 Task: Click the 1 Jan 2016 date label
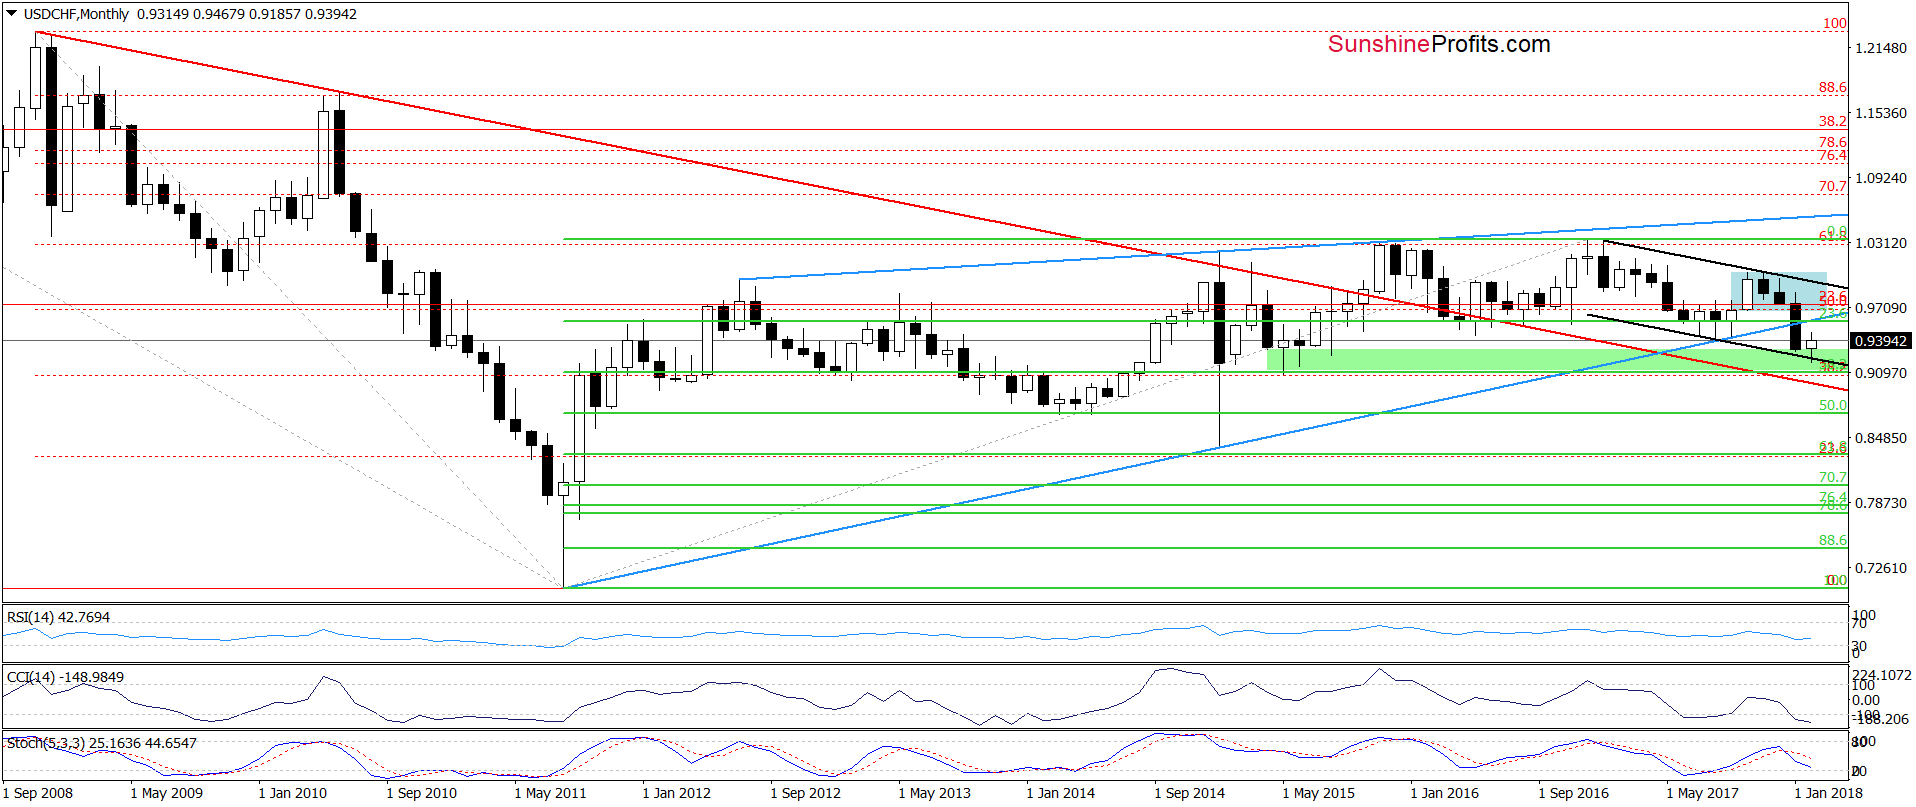tap(1444, 793)
